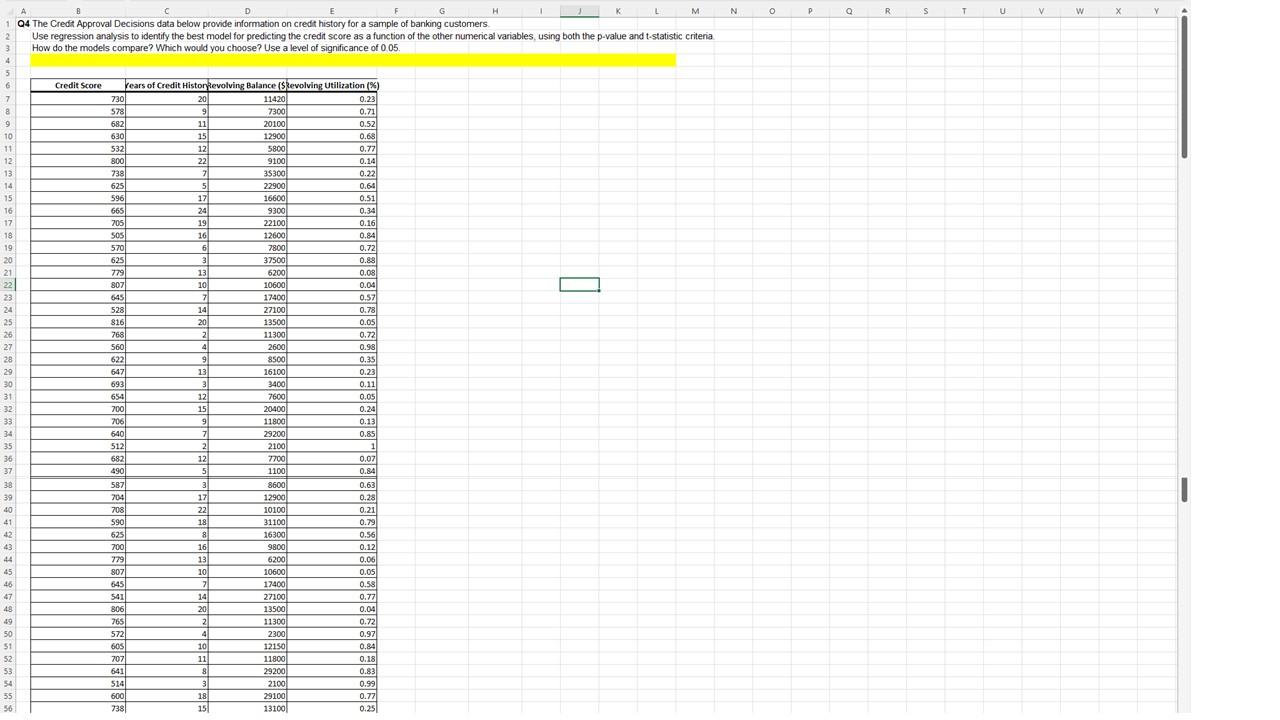The width and height of the screenshot is (1280, 720).
Task: Click the Revolving Utilization header cell
Action: click(x=332, y=85)
